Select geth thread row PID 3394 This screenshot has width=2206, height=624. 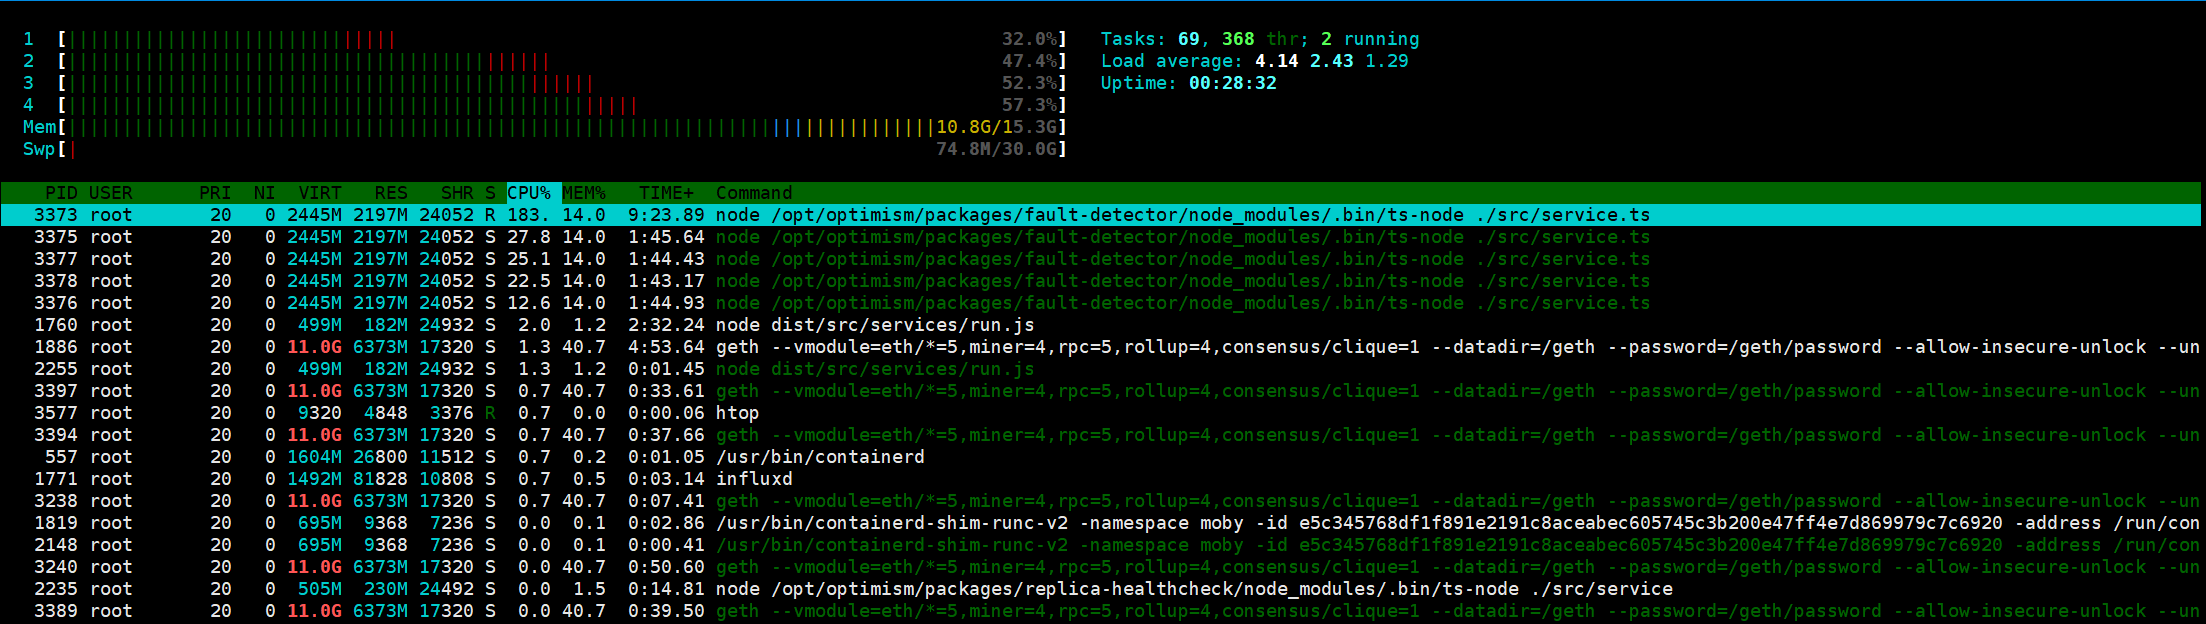1101,435
